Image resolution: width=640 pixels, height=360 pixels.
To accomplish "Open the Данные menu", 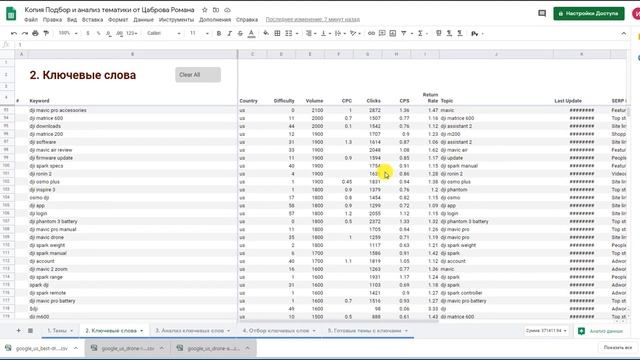I will (x=143, y=20).
